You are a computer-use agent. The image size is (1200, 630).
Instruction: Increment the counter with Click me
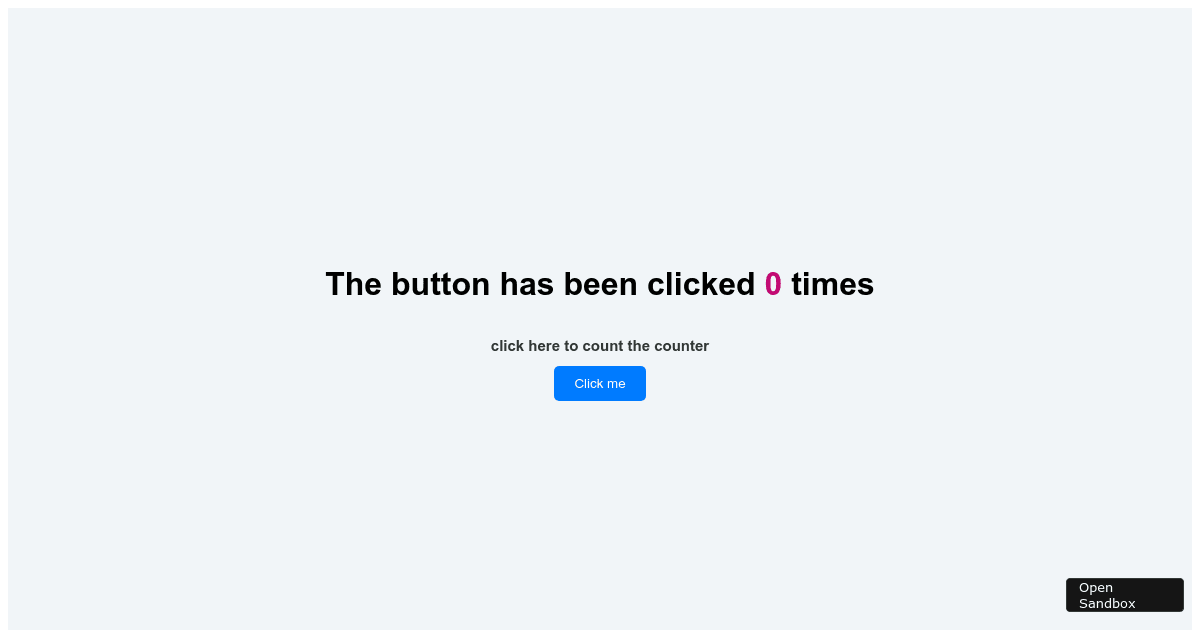(x=600, y=383)
